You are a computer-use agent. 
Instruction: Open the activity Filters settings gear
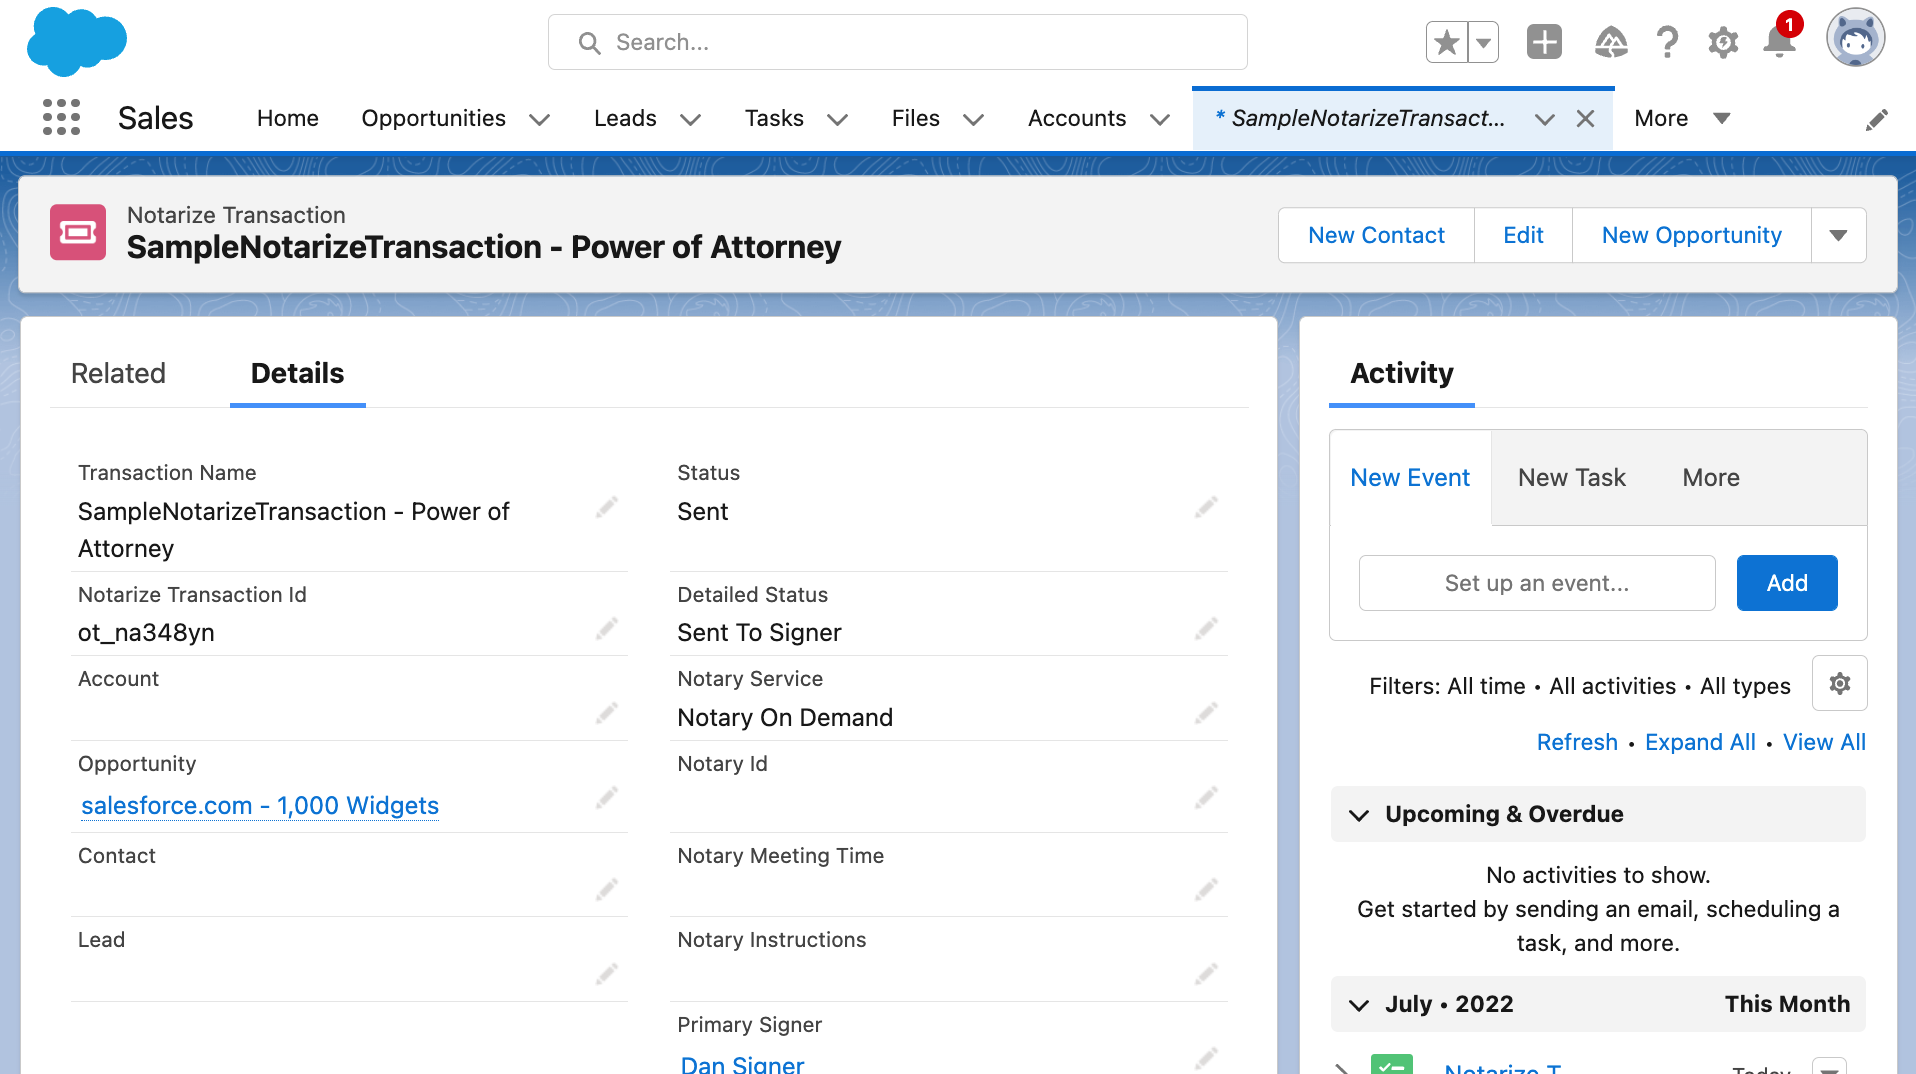[x=1839, y=684]
